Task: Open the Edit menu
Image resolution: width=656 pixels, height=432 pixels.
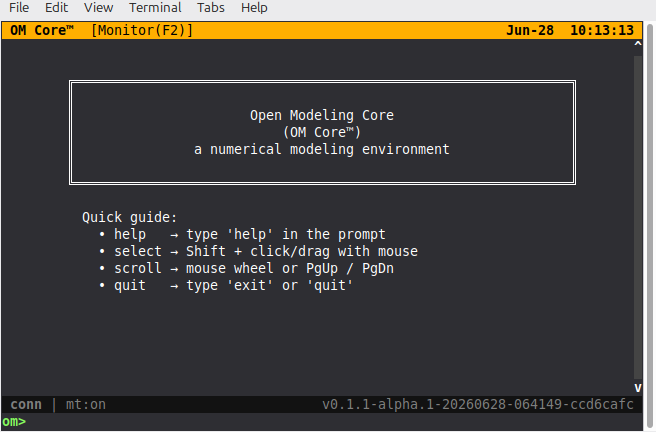Action: point(56,8)
